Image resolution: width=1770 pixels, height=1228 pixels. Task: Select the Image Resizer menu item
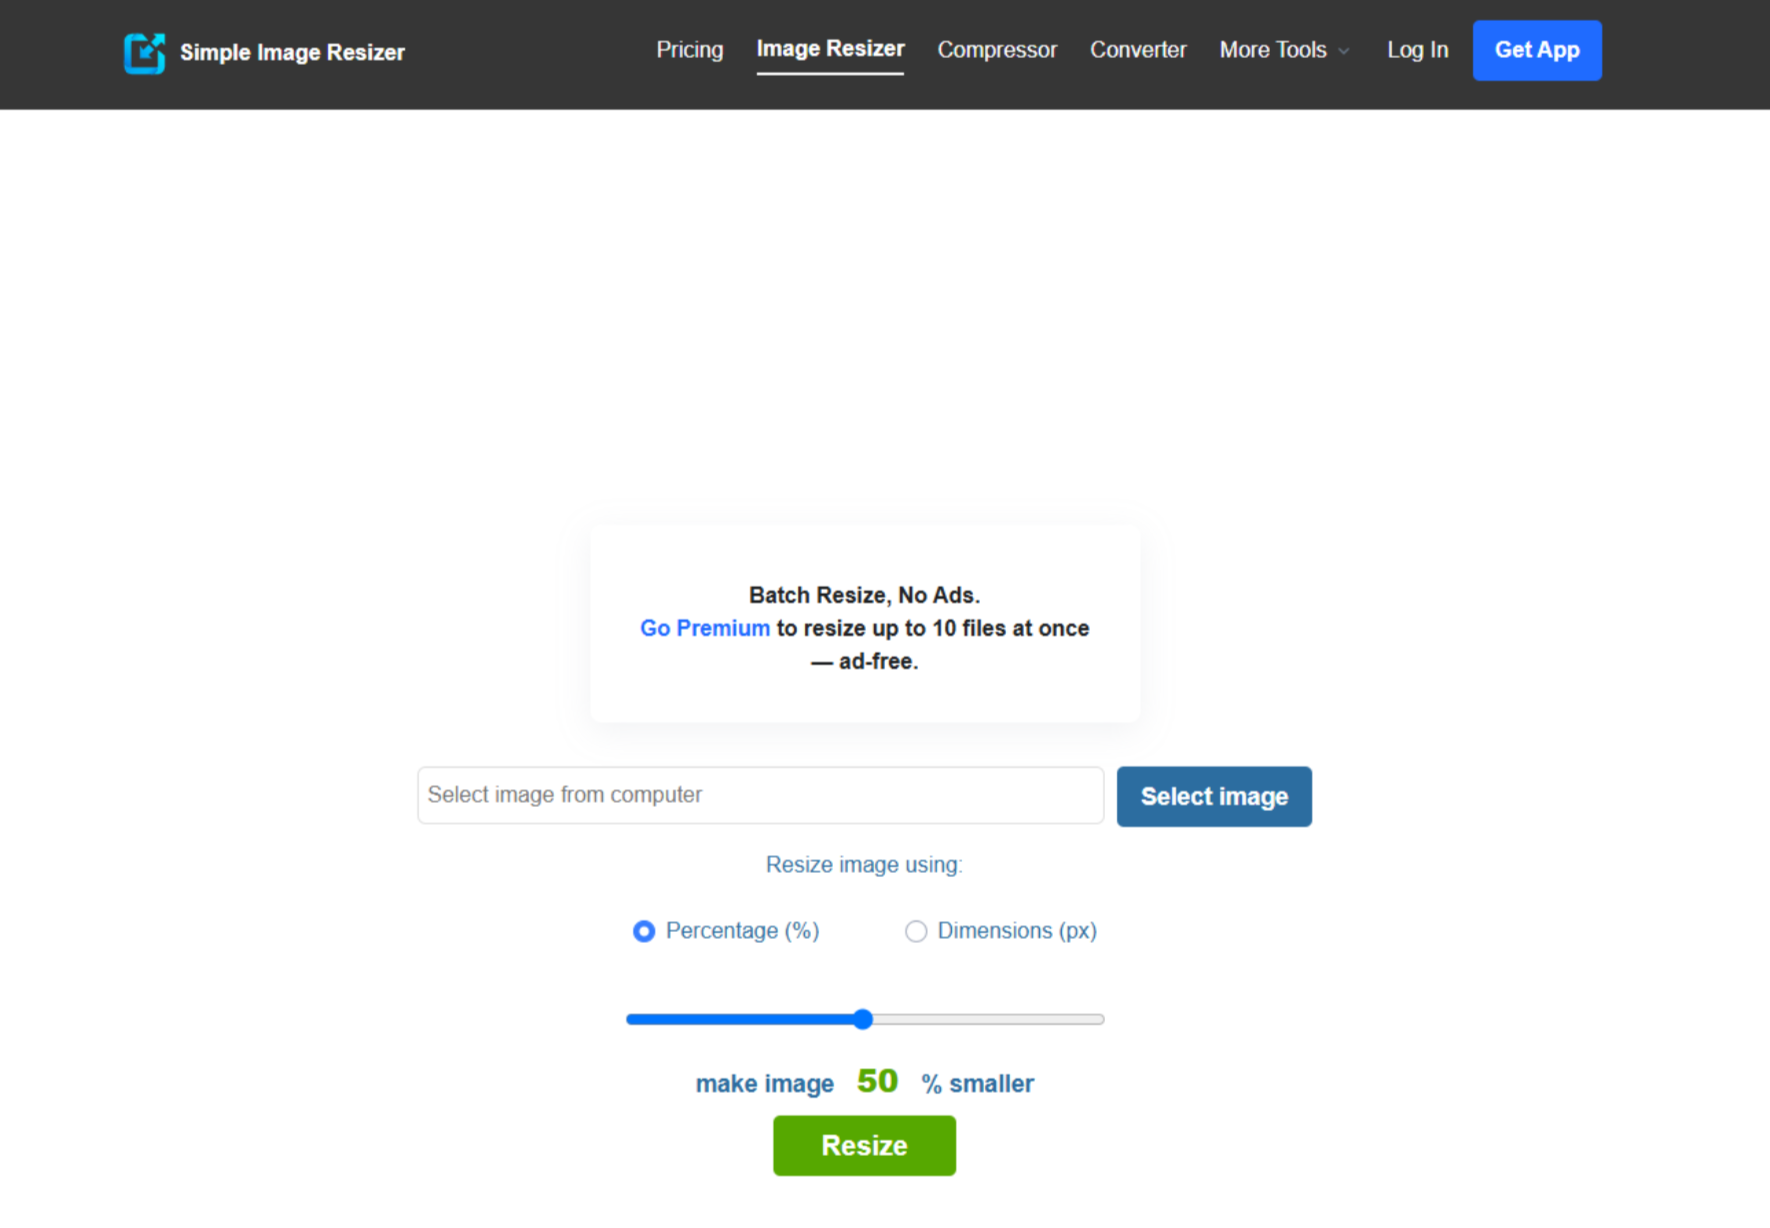click(830, 47)
